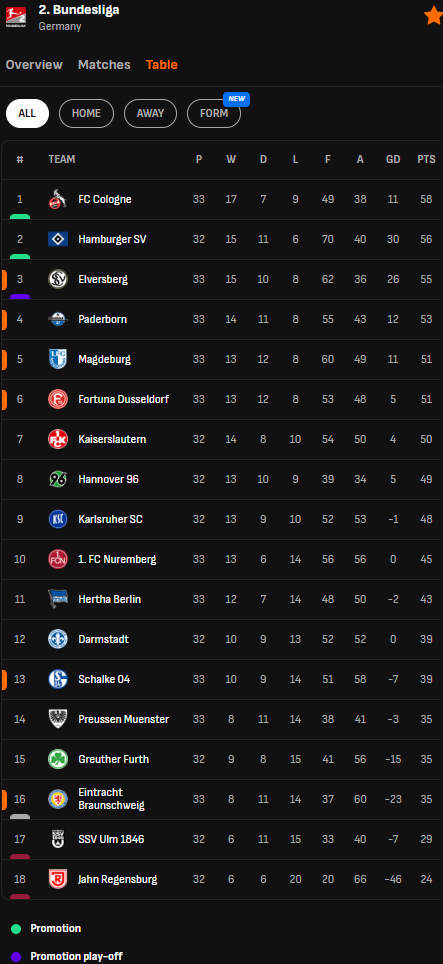Click the Jahn Regensburg club crest
Screen dimensions: 443x964
pyautogui.click(x=58, y=879)
